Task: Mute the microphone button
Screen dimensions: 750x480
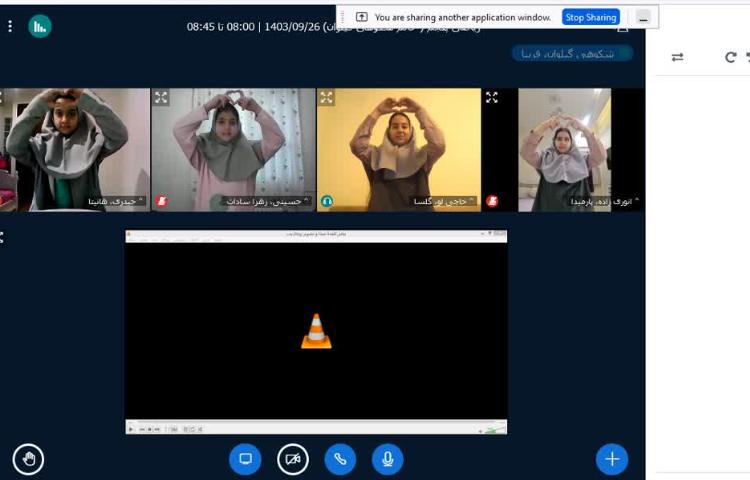Action: point(388,459)
